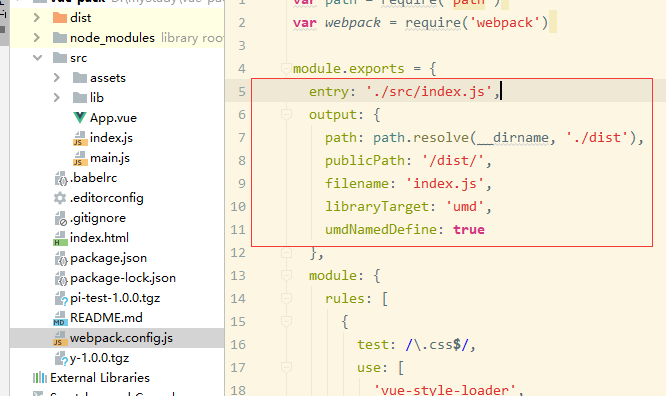Screen dimensions: 666x396
Task: Collapse the src folder
Action: coord(37,57)
